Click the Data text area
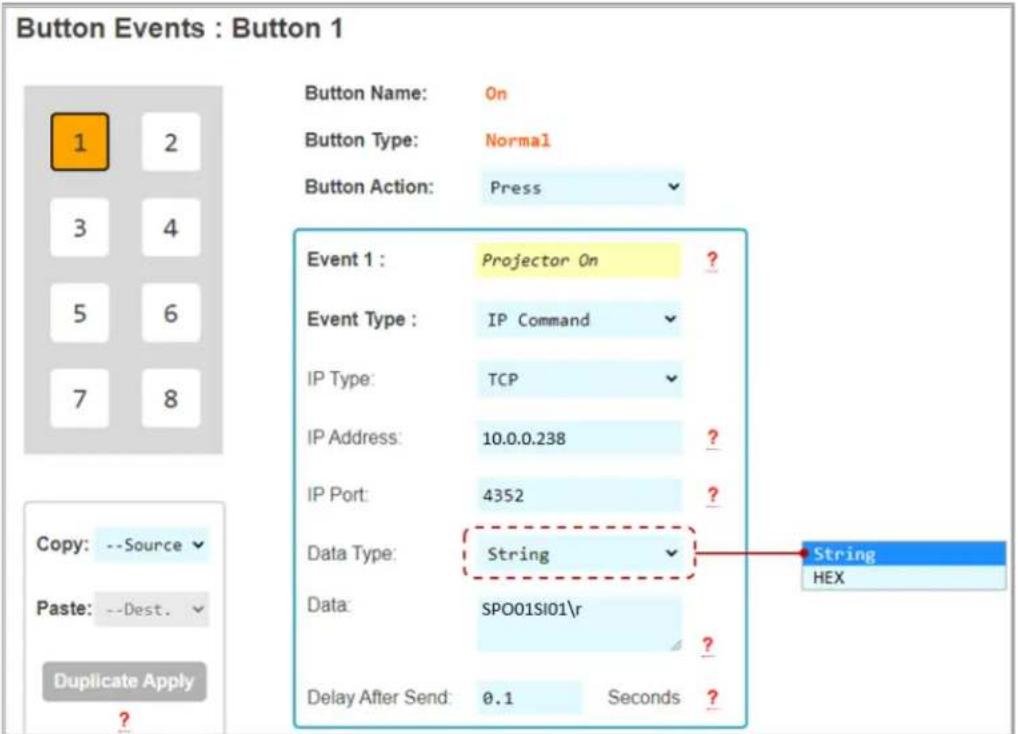The height and width of the screenshot is (734, 1018). click(579, 624)
